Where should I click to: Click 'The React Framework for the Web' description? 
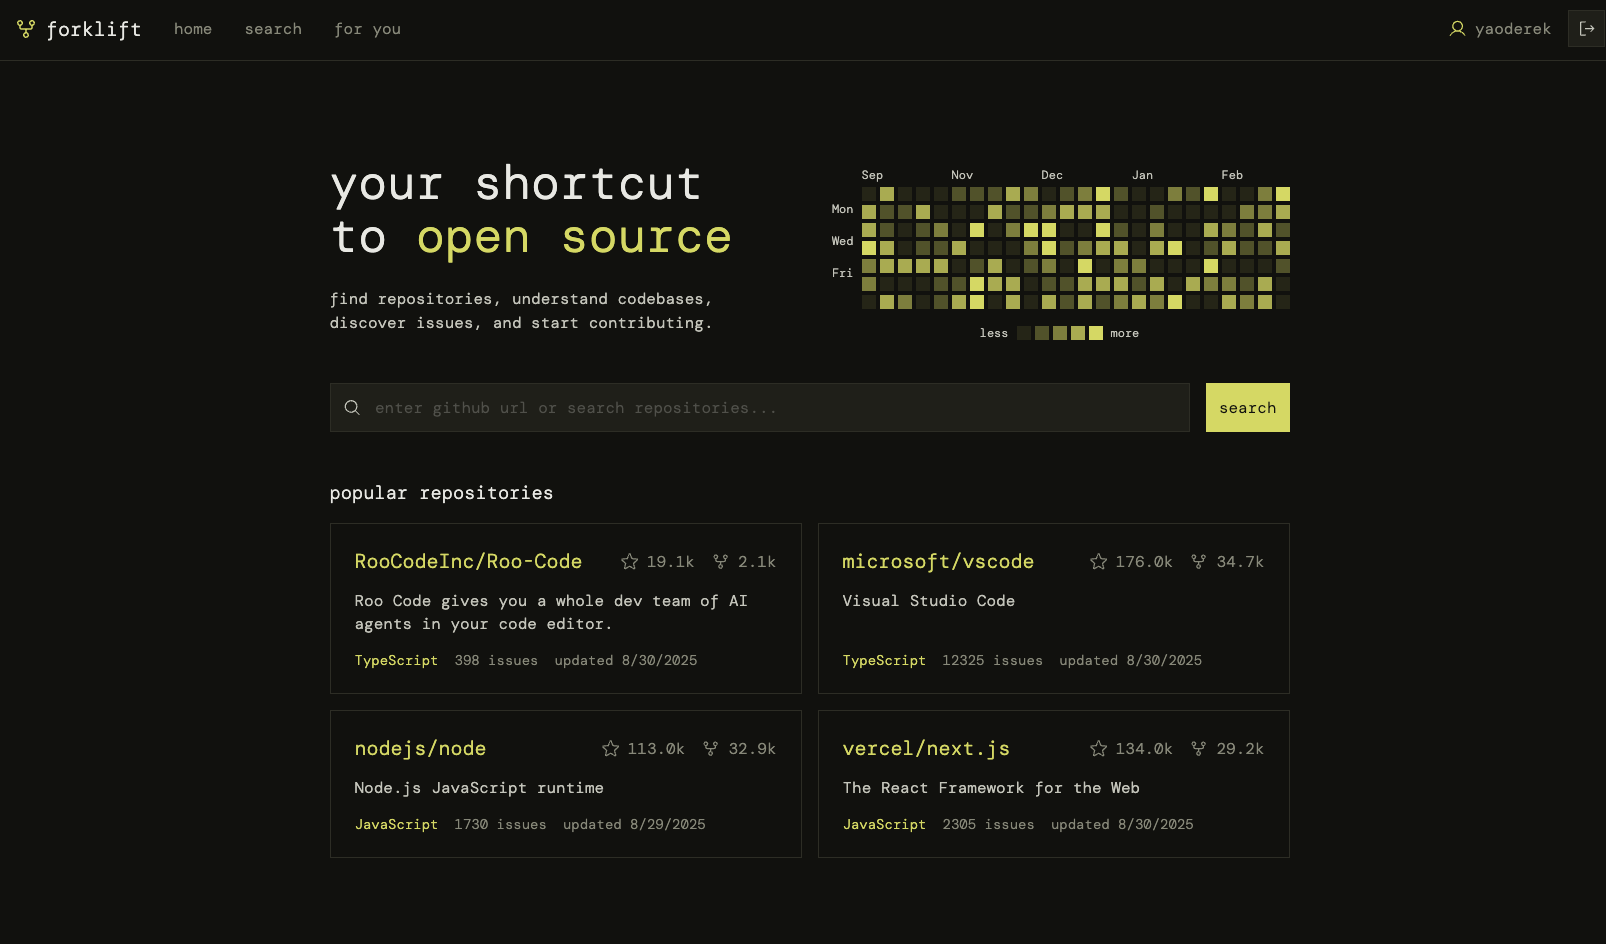click(x=991, y=788)
